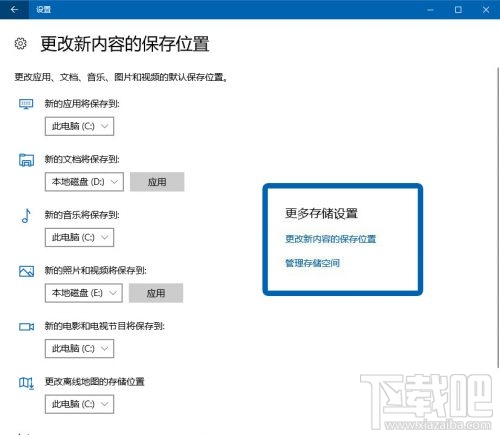Minimize the Settings window
500x435 pixels.
tap(430, 10)
